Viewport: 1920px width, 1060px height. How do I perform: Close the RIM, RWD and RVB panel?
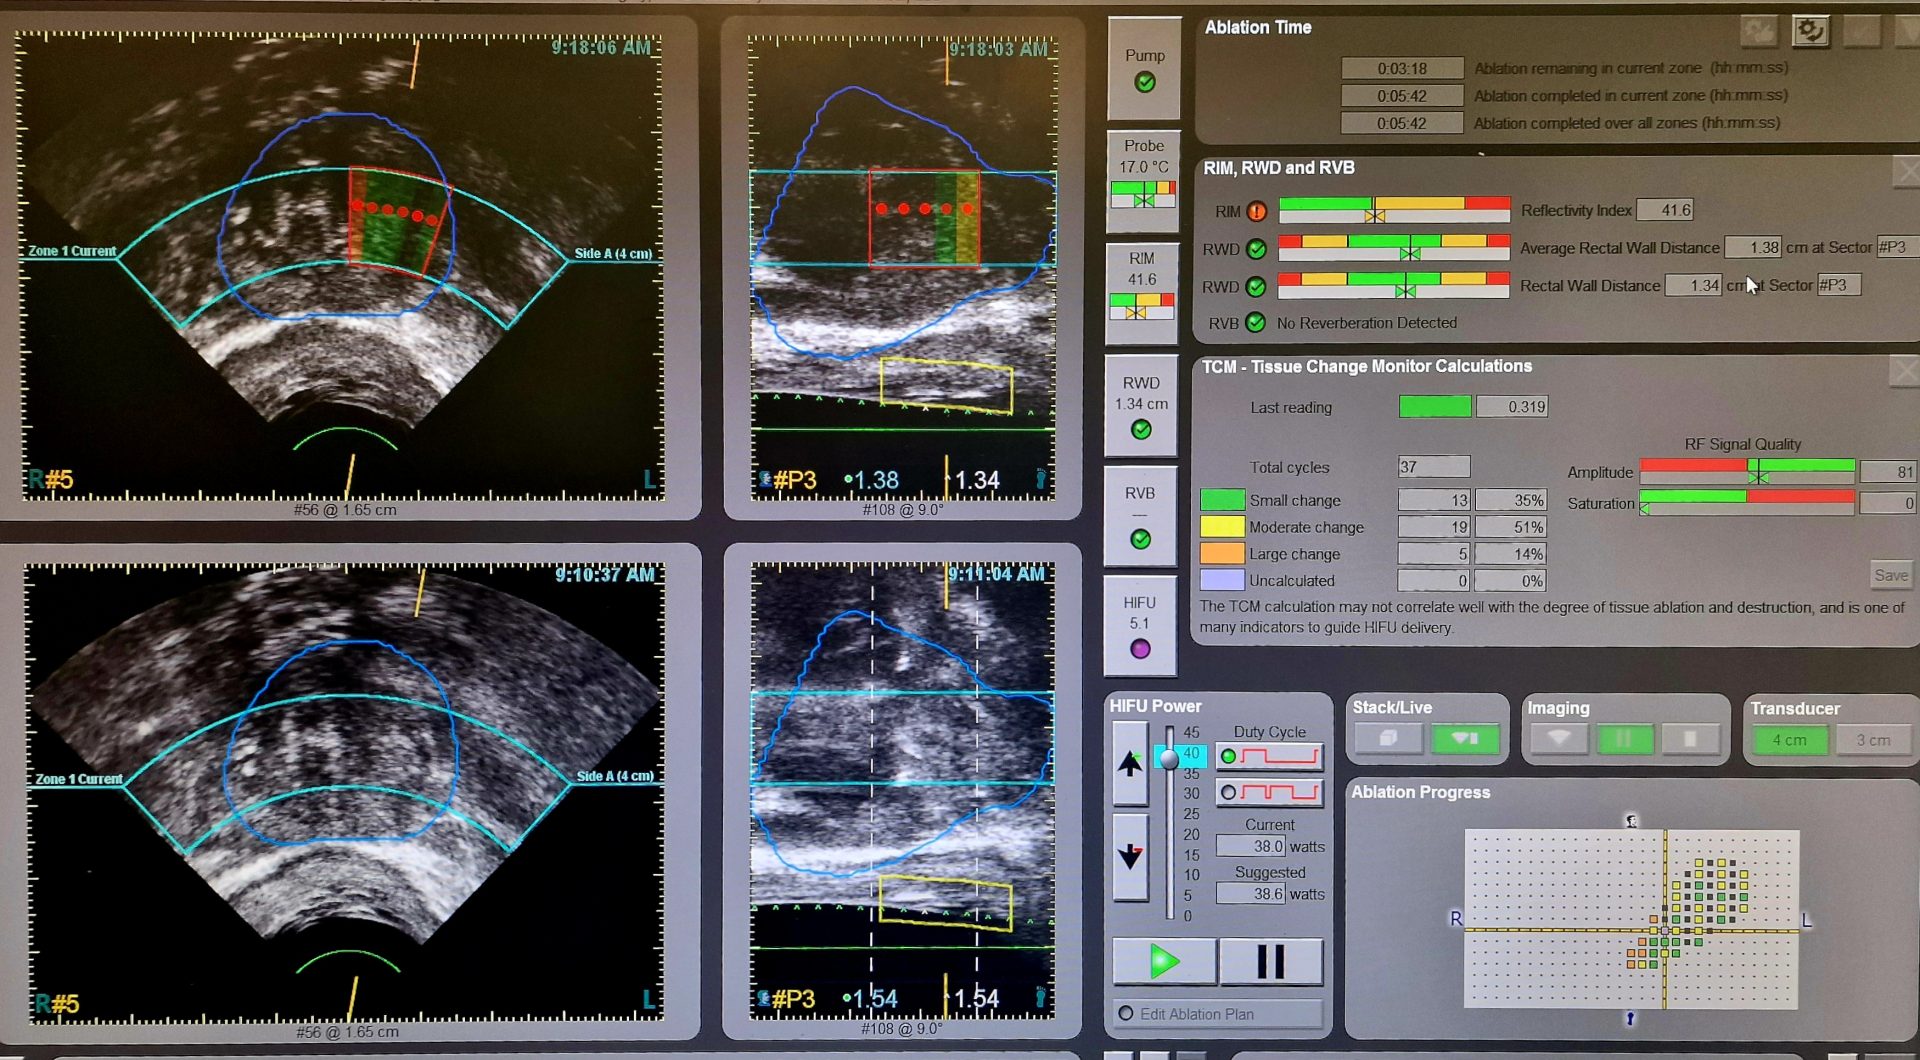[1905, 171]
